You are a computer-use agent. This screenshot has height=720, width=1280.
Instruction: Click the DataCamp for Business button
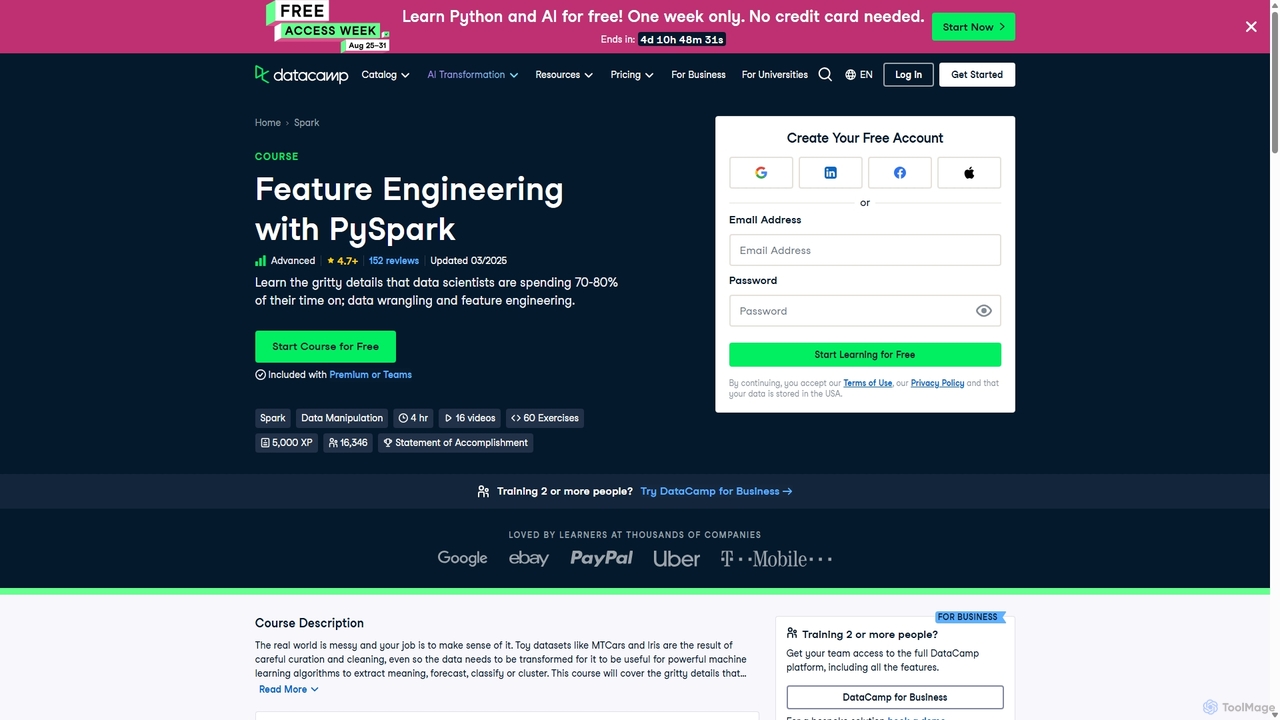895,697
